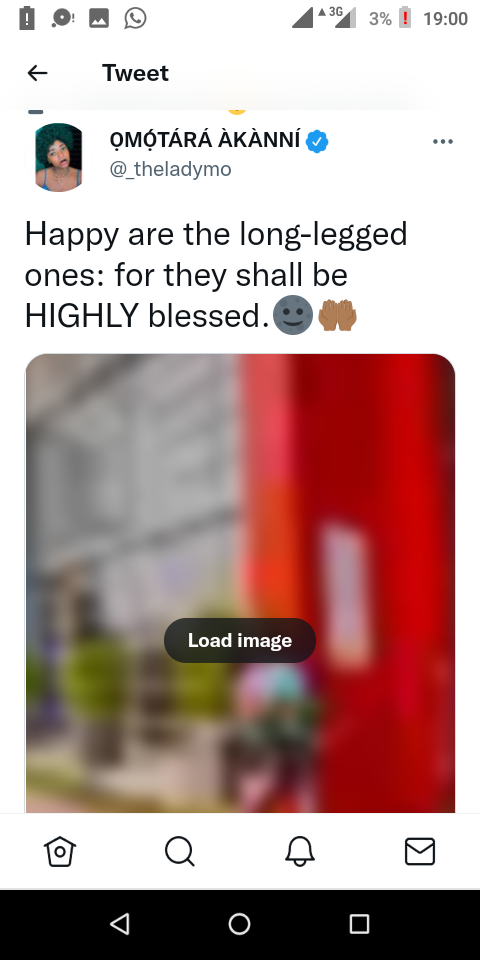Screen dimensions: 480x960
Task: Tap Android back navigation triangle
Action: coord(120,924)
